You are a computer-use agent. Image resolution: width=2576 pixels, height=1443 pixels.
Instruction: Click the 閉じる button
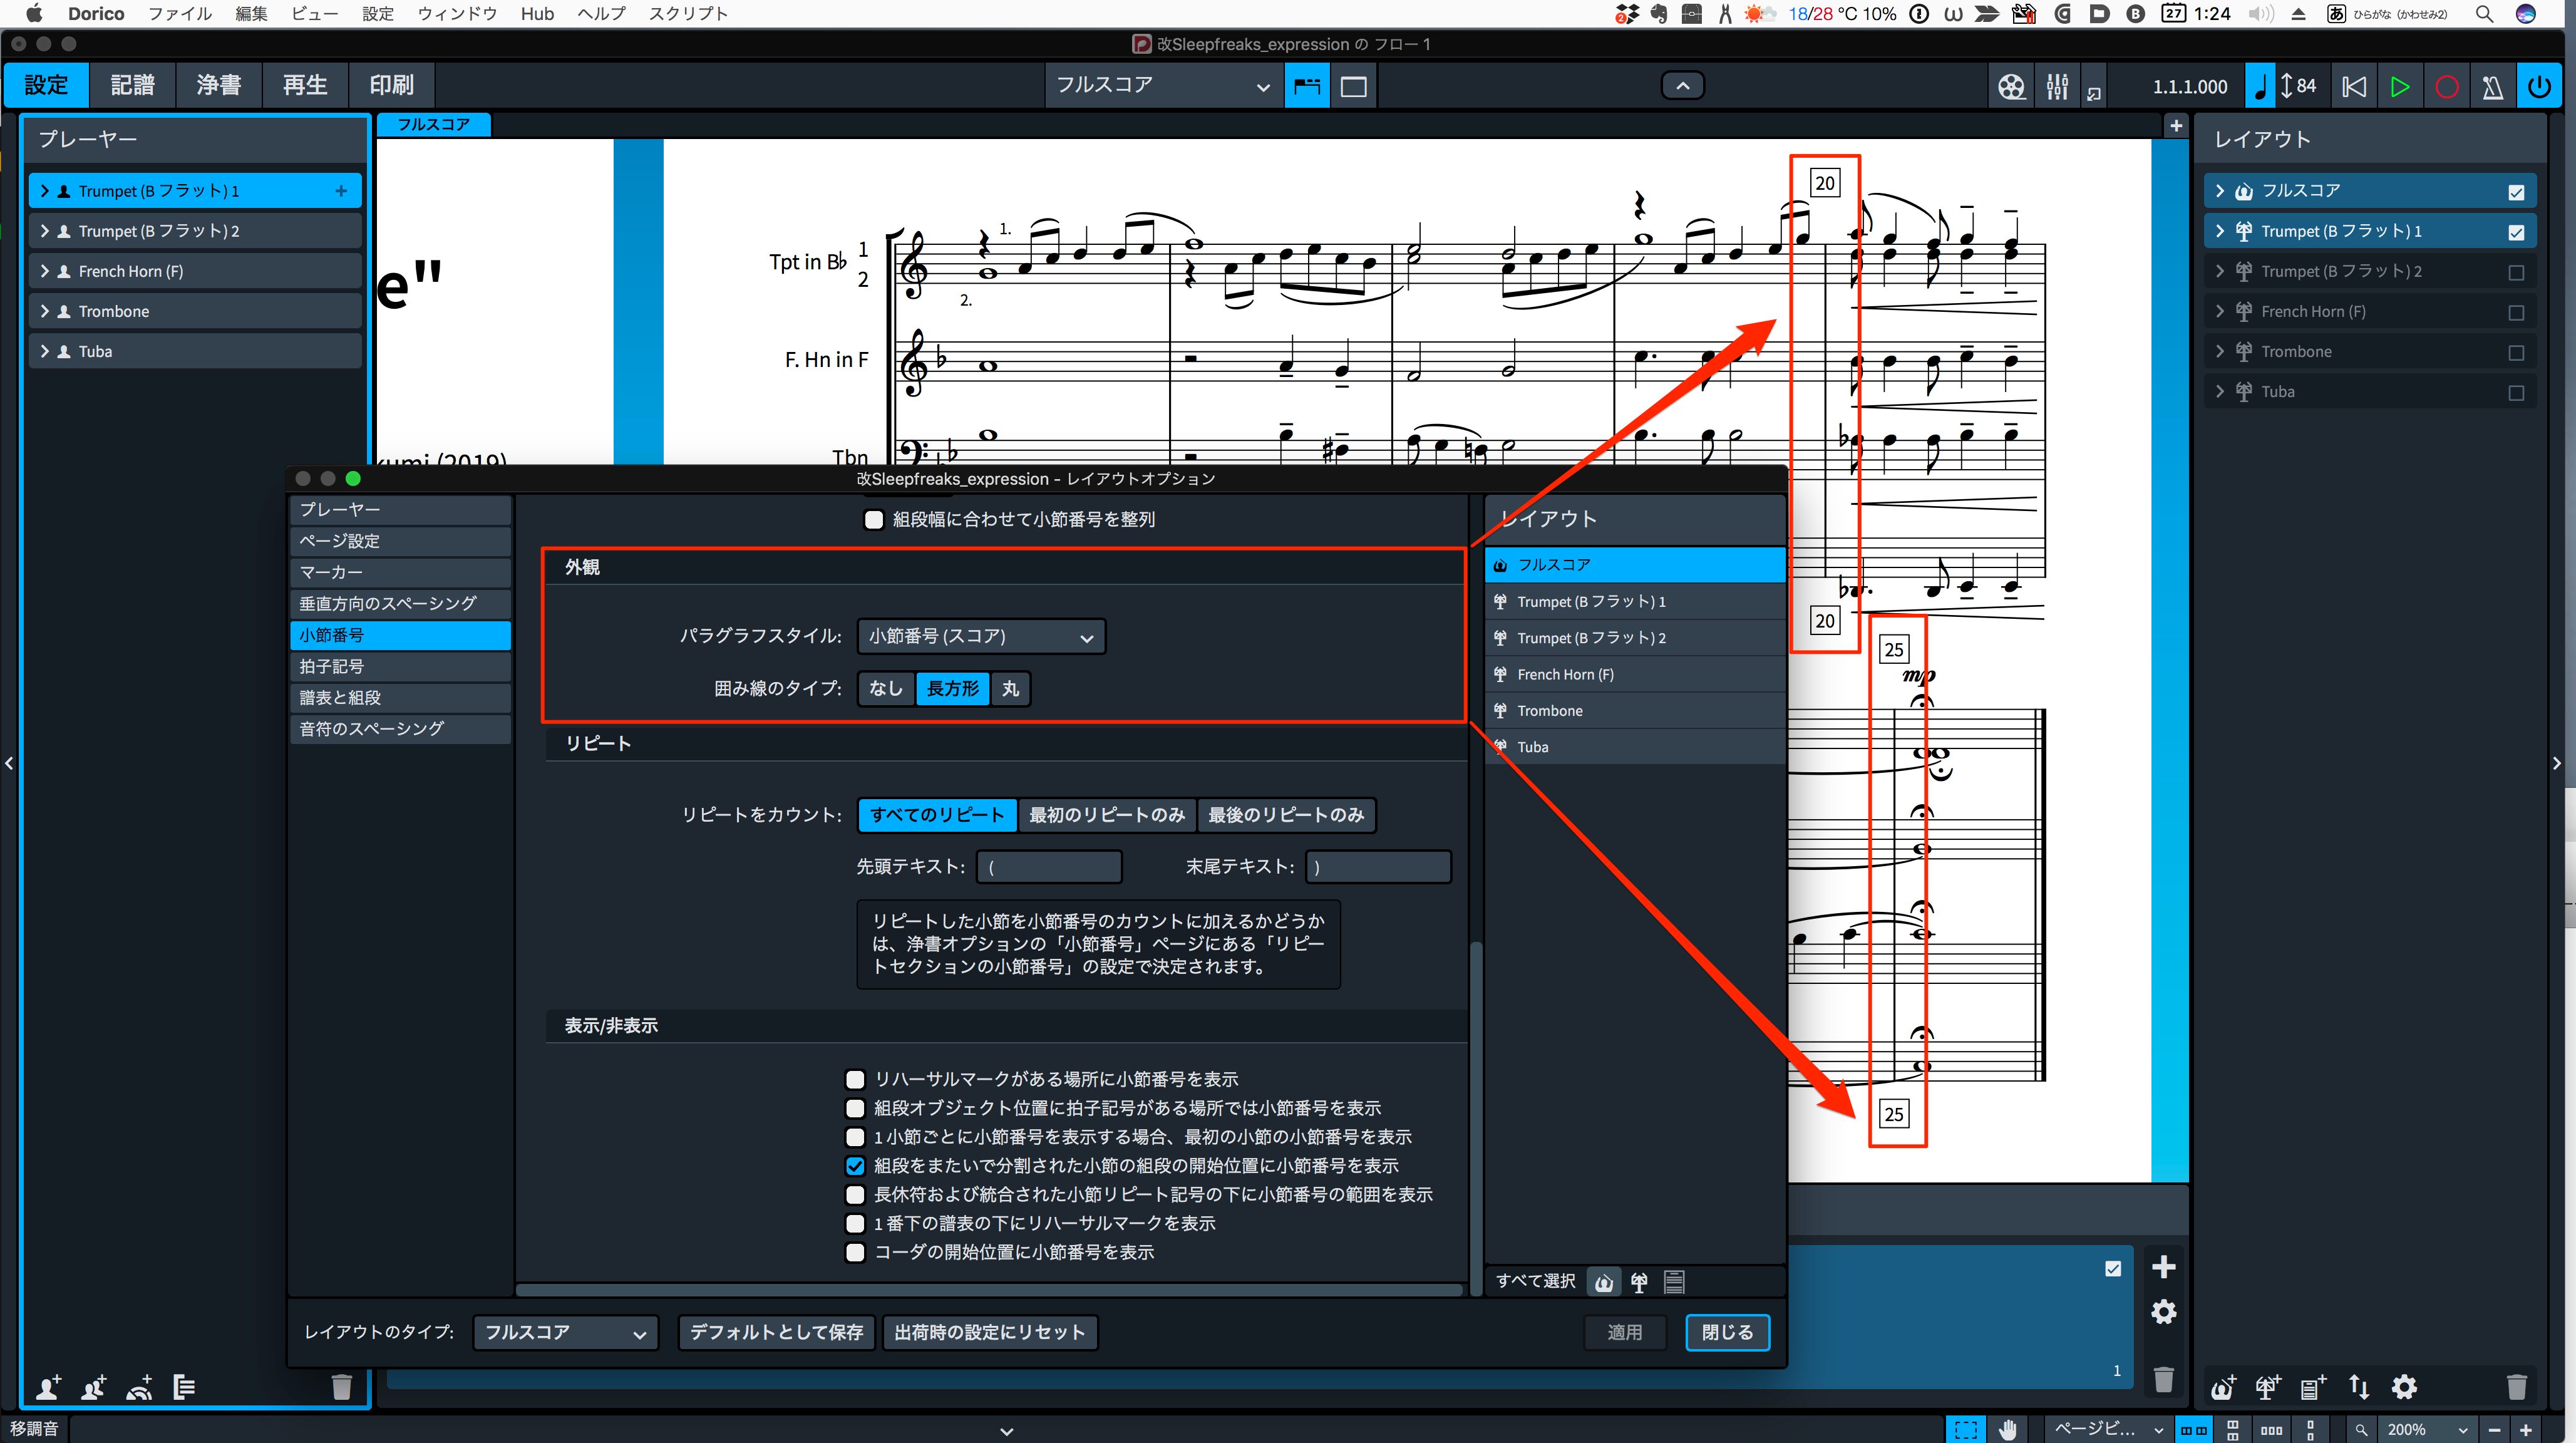[x=1727, y=1333]
